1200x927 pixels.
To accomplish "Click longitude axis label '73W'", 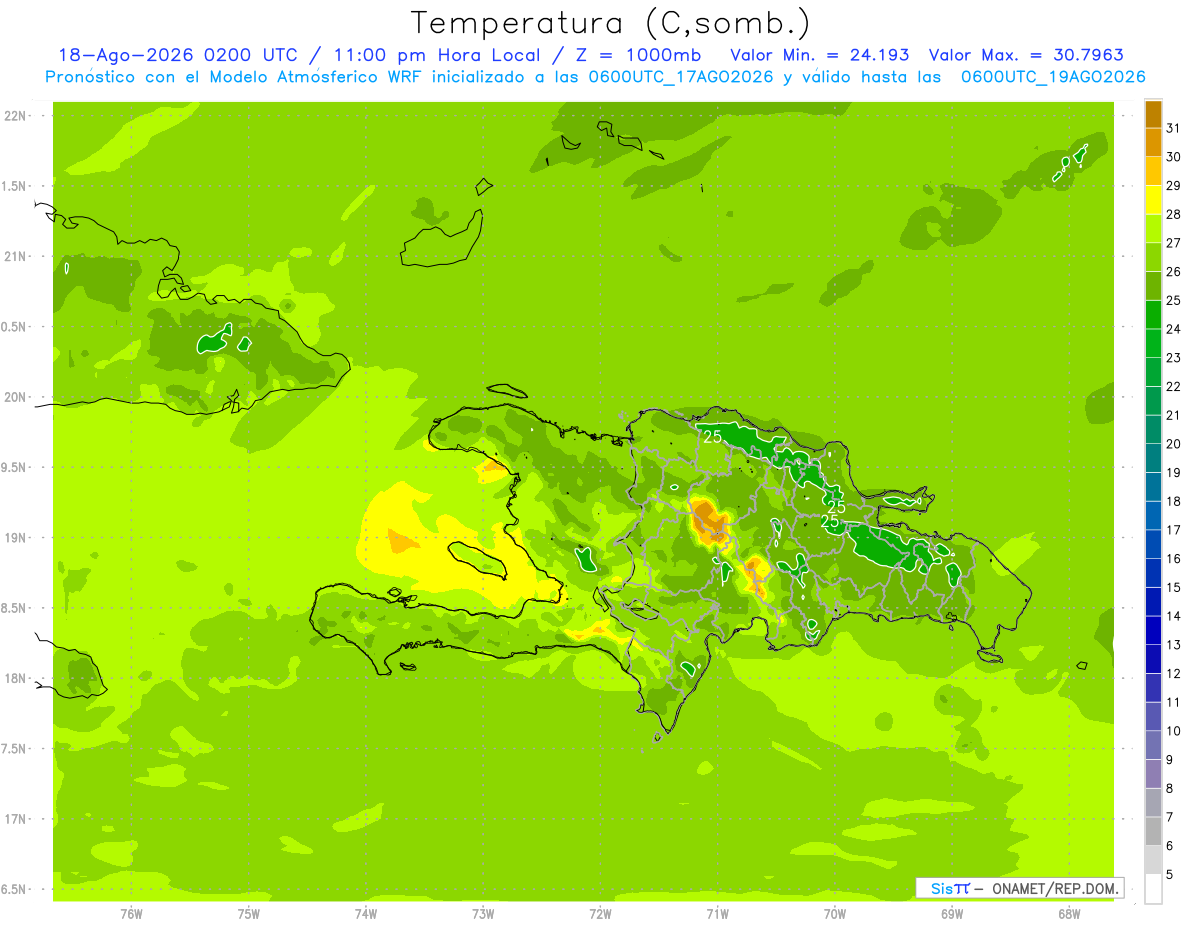I will (x=483, y=914).
